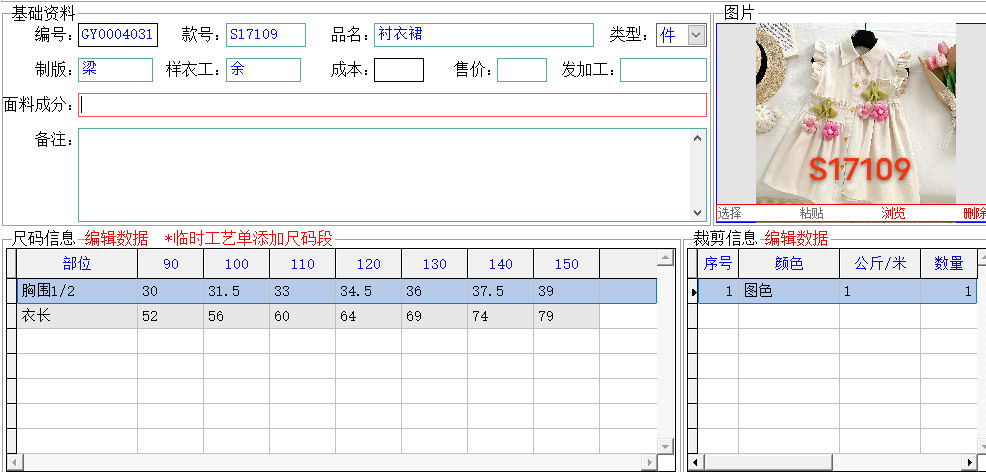
Task: Click the 编辑数据 link beside 裁剪信息
Action: point(796,239)
